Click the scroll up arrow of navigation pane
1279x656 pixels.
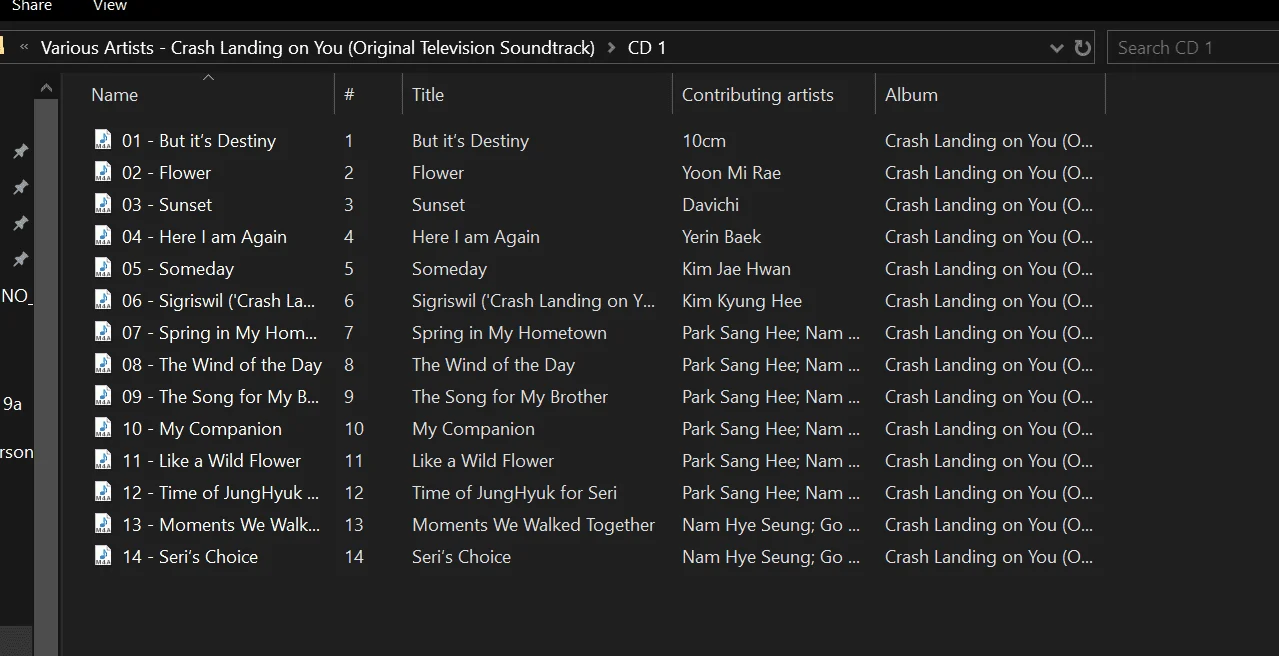coord(46,88)
